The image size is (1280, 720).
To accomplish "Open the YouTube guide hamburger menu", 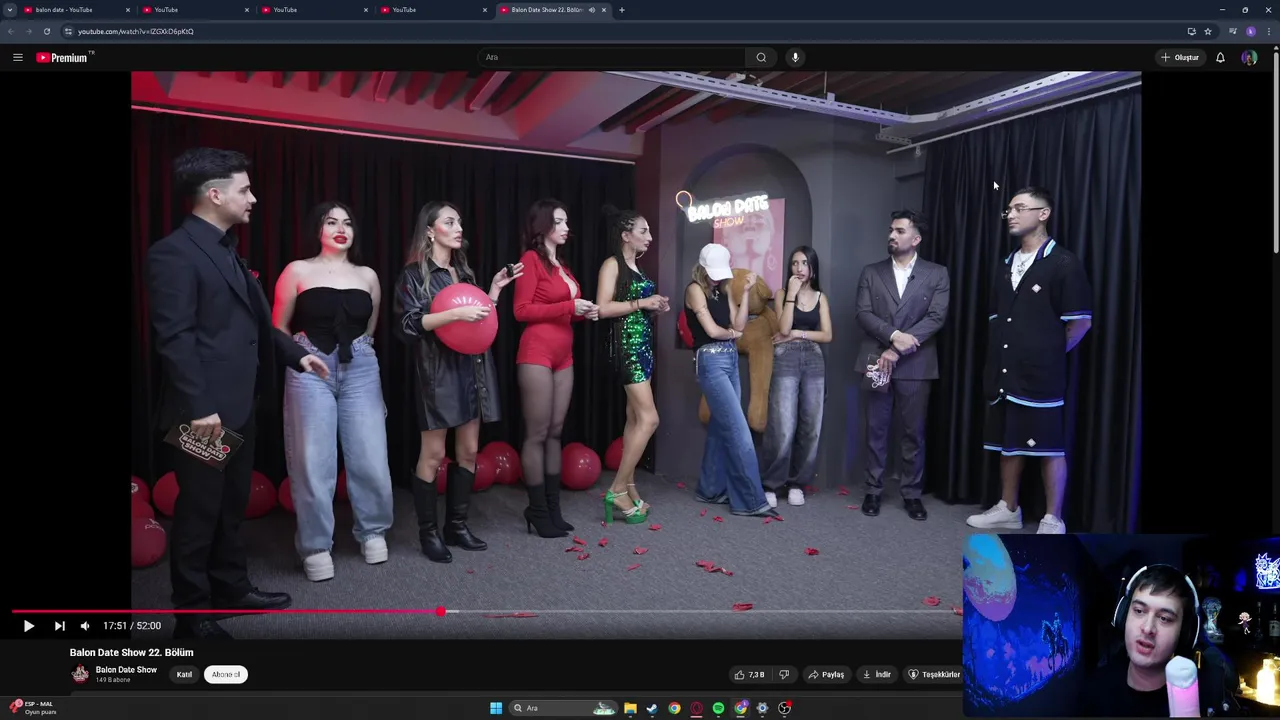I will (17, 57).
